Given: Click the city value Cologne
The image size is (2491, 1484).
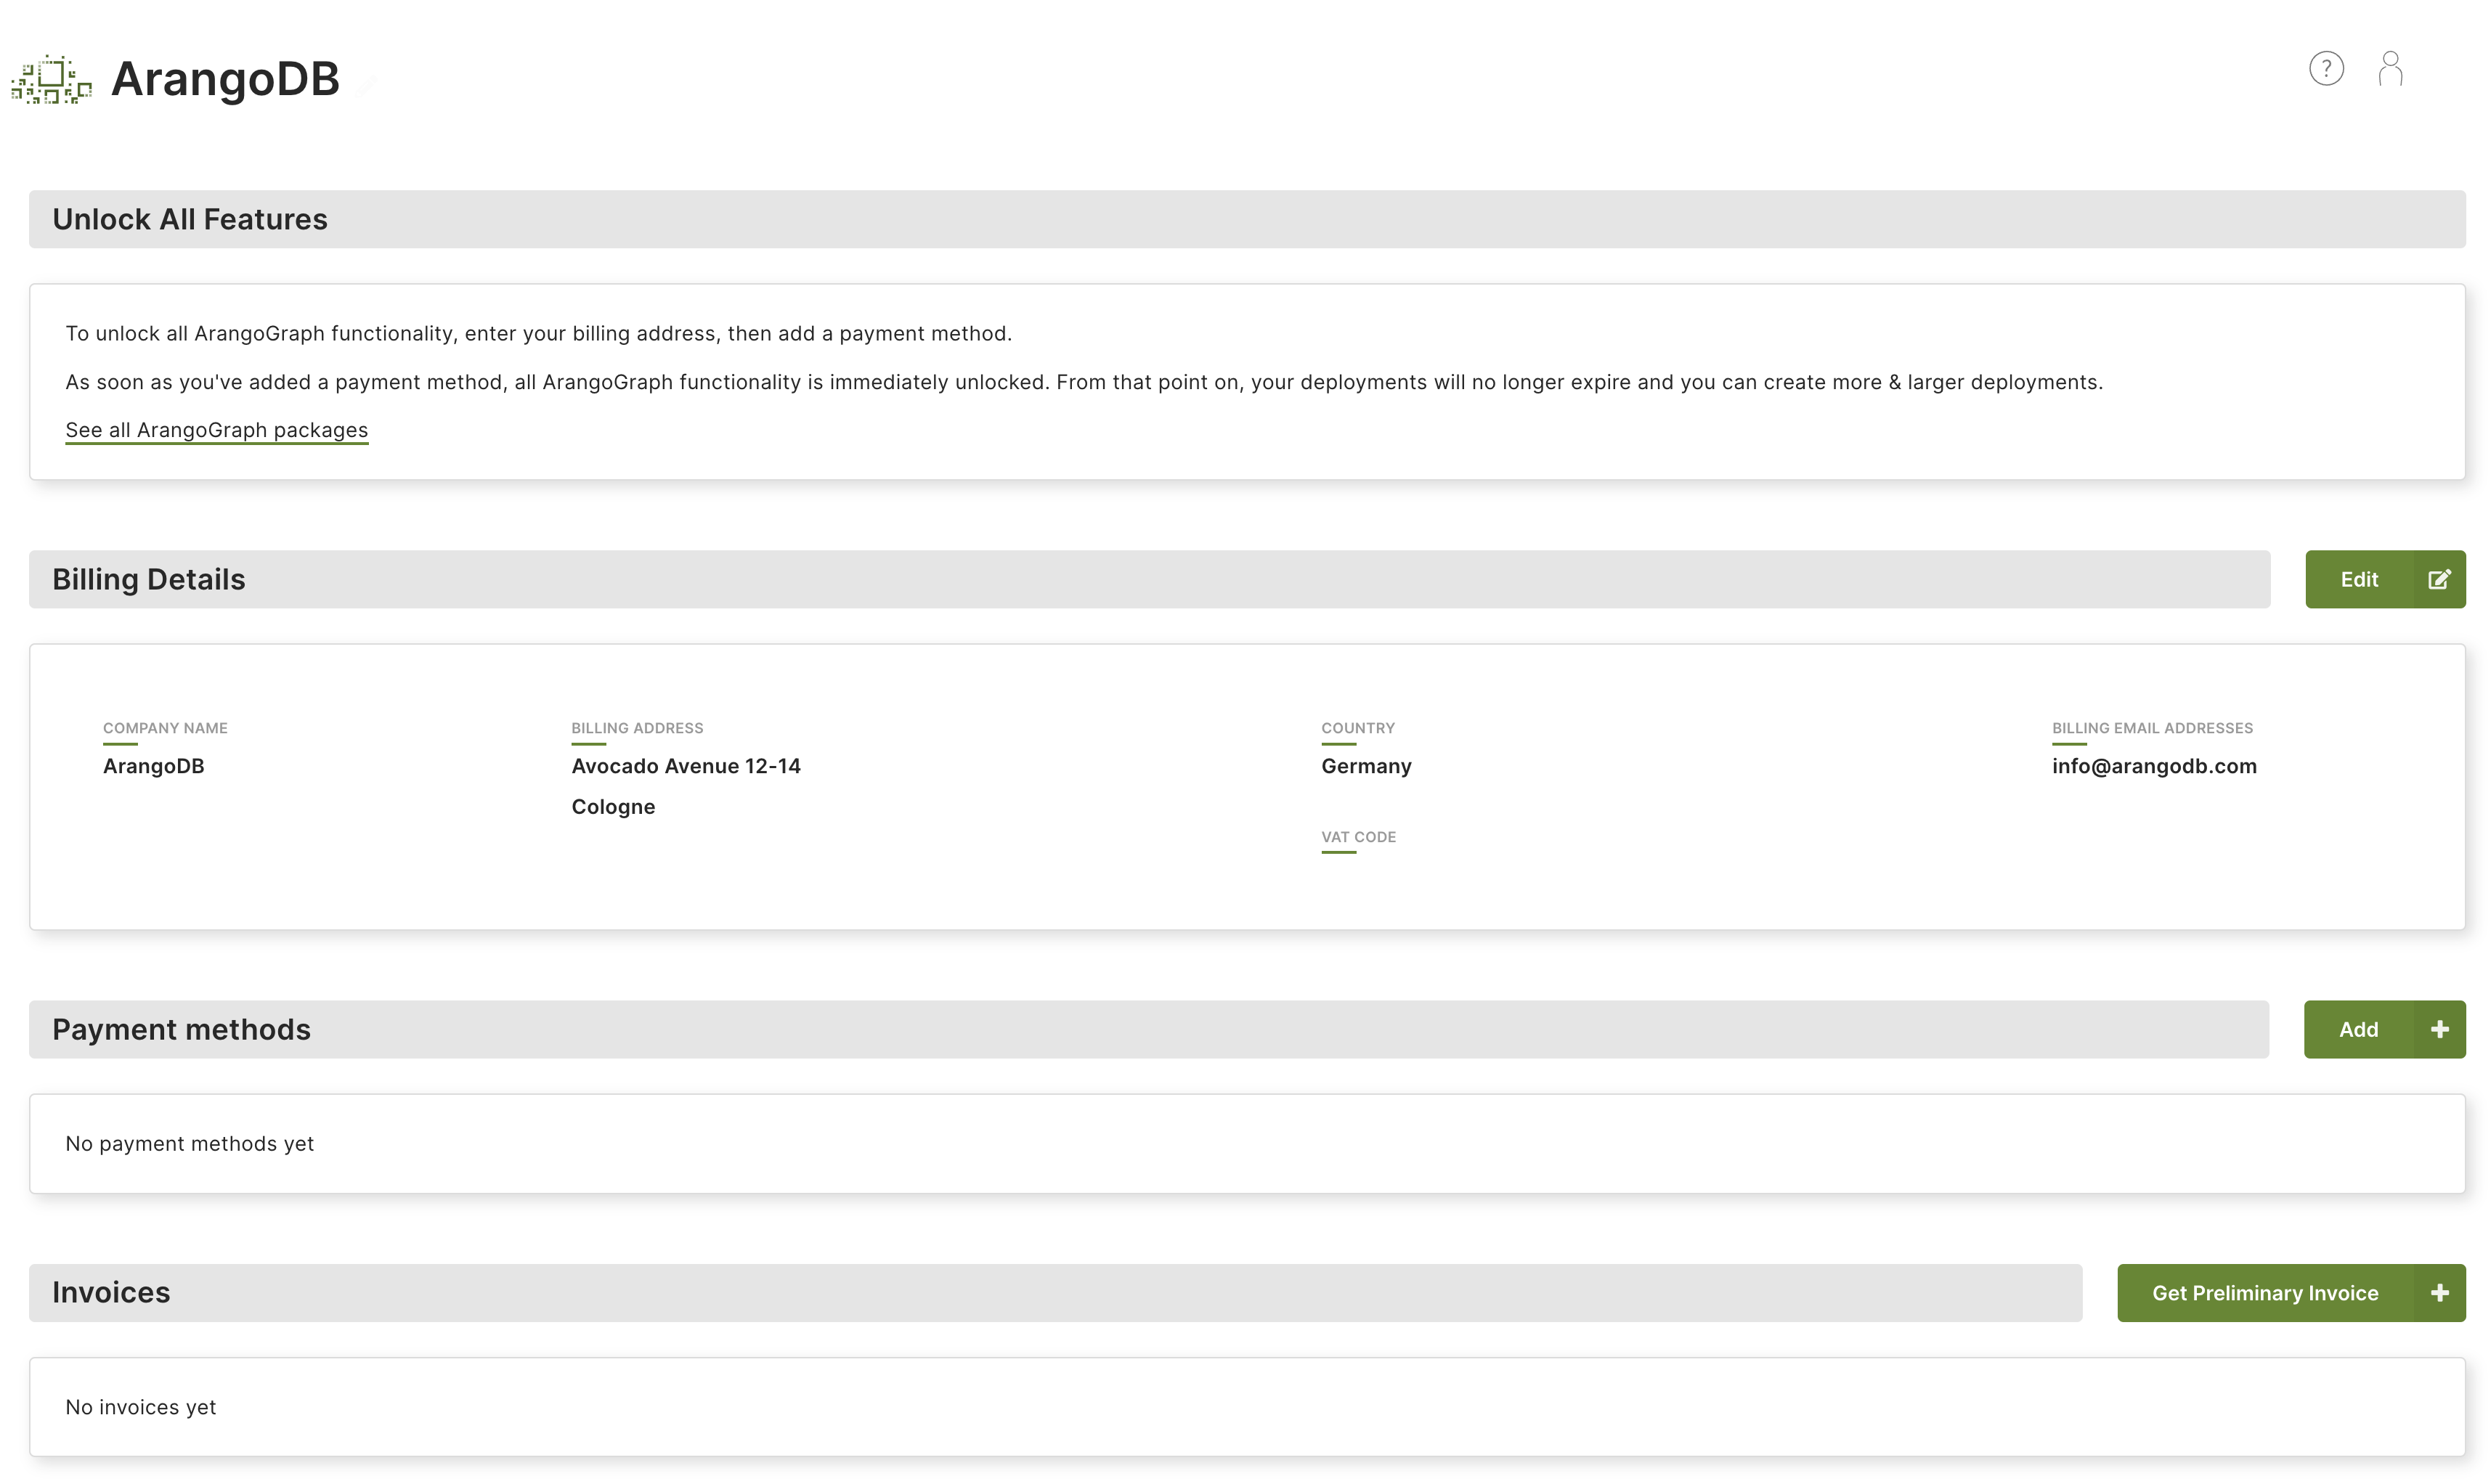Looking at the screenshot, I should pos(613,807).
